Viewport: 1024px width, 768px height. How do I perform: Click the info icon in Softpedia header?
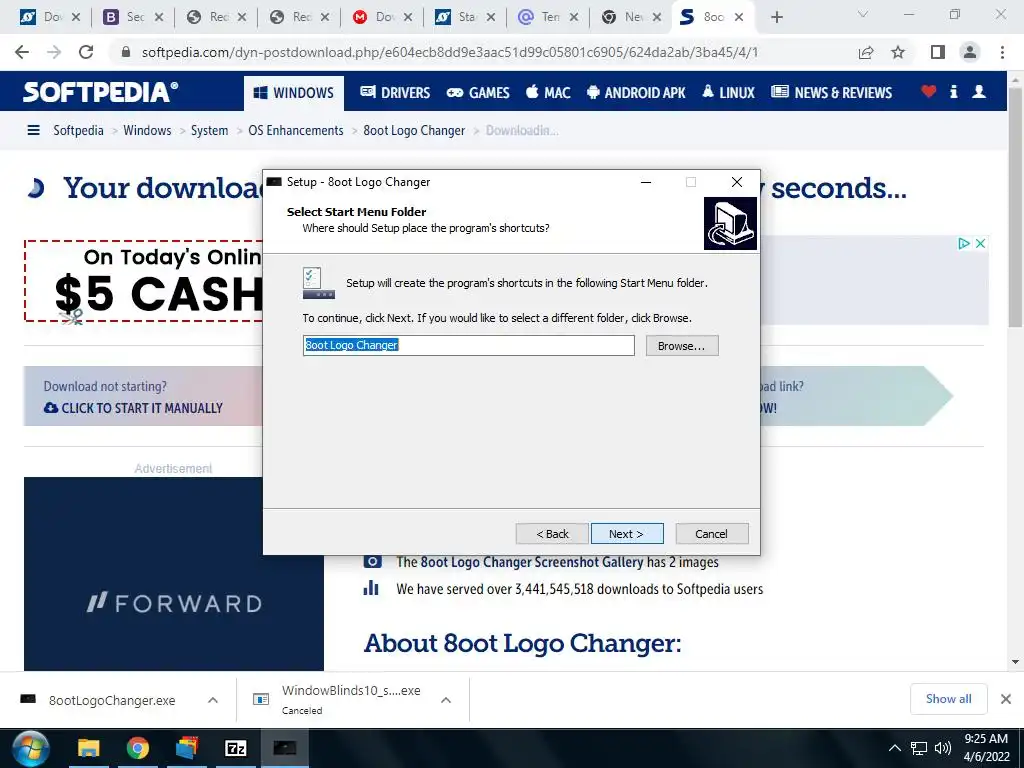pos(953,91)
